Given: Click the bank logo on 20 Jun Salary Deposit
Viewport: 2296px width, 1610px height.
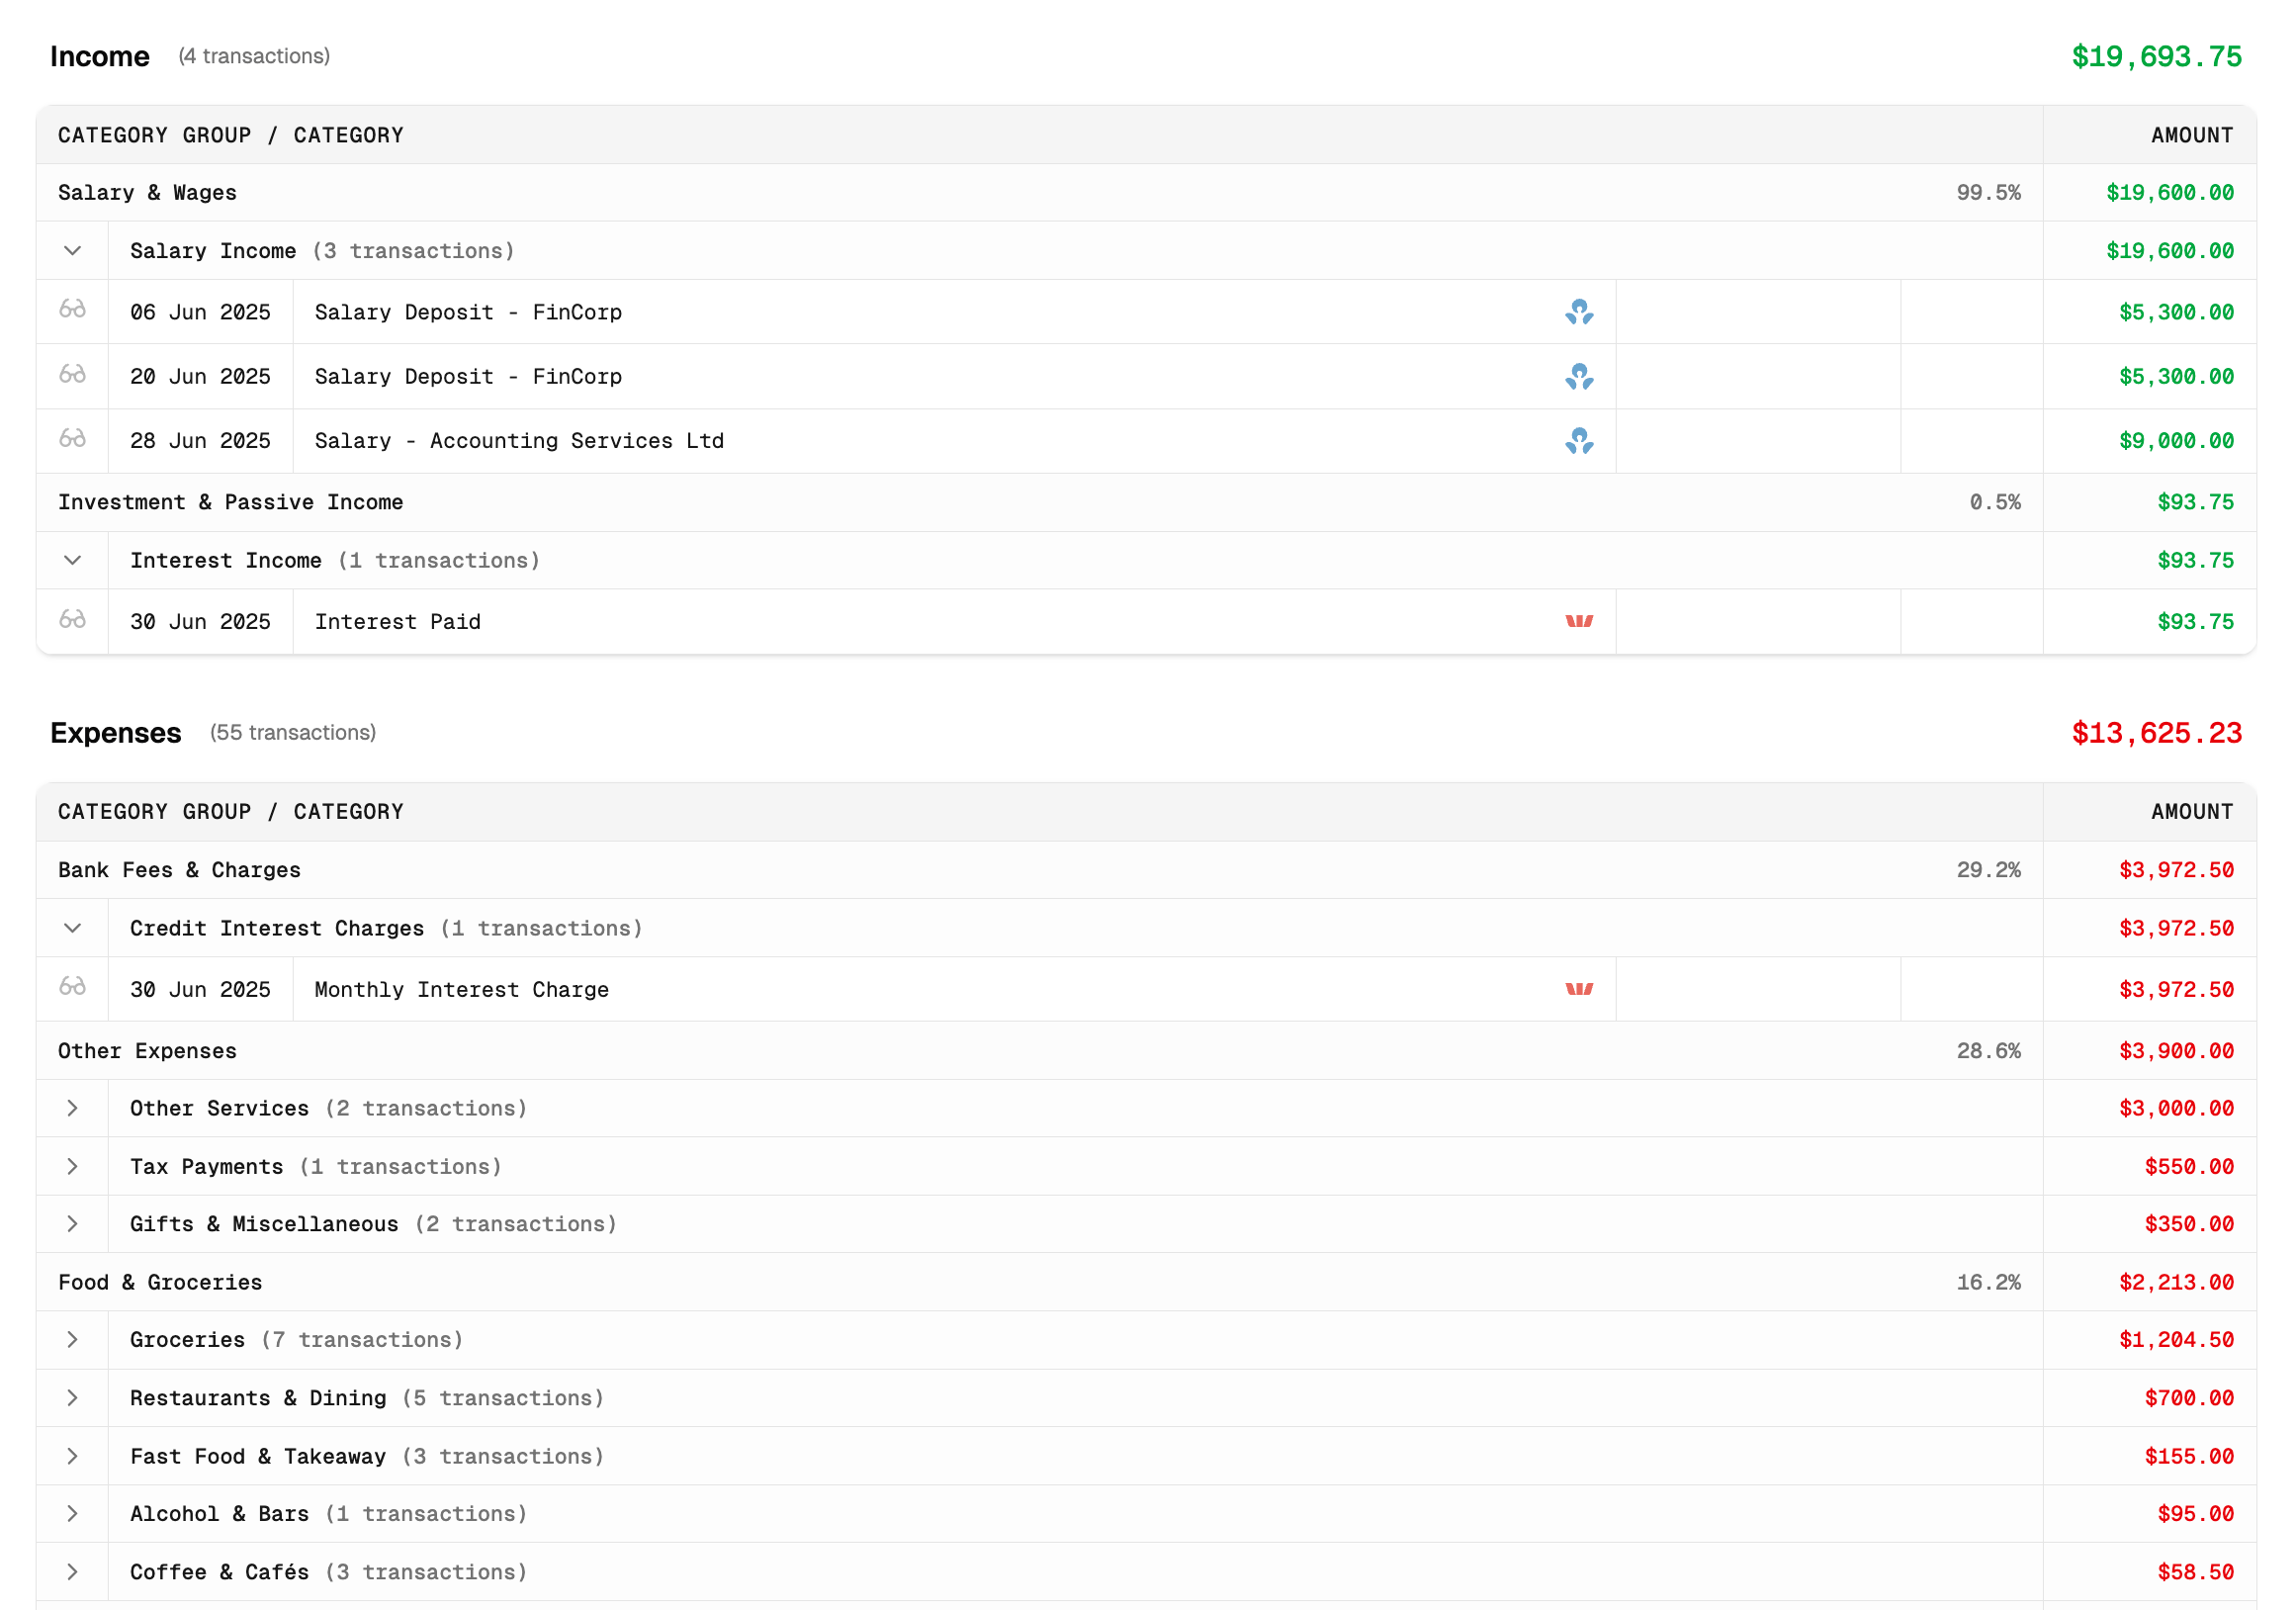Looking at the screenshot, I should 1580,377.
